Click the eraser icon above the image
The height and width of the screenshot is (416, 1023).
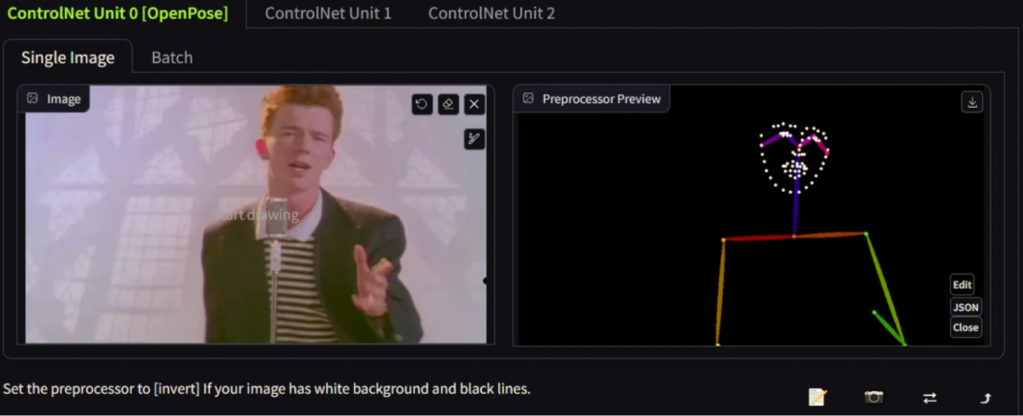[x=448, y=104]
